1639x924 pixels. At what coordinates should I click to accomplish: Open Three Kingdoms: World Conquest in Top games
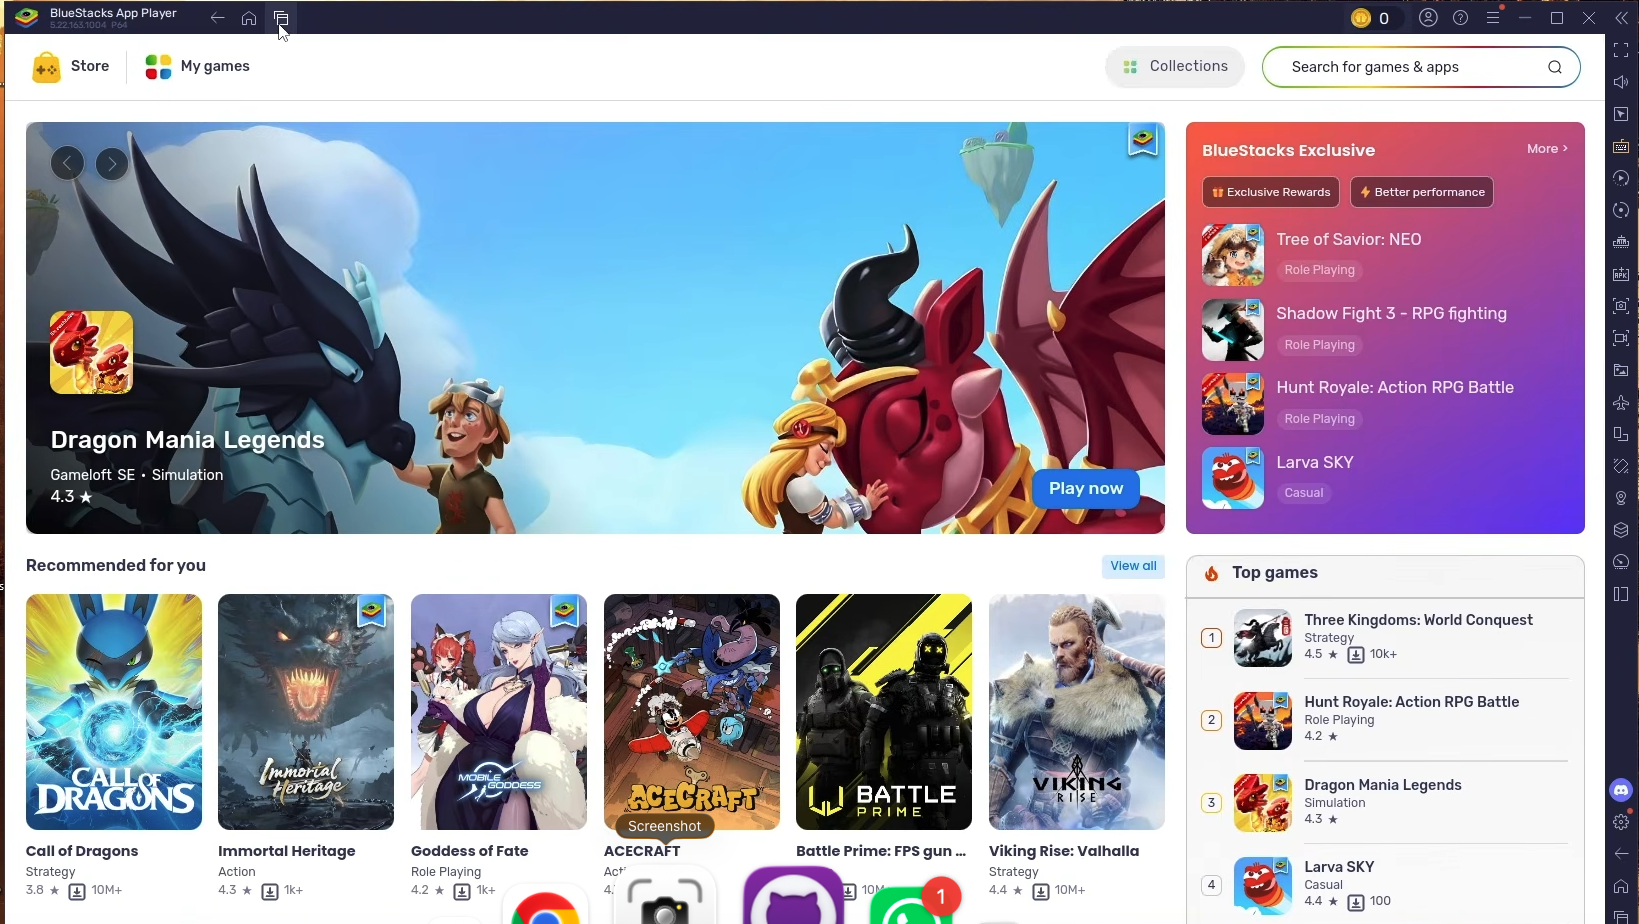[x=1385, y=637]
